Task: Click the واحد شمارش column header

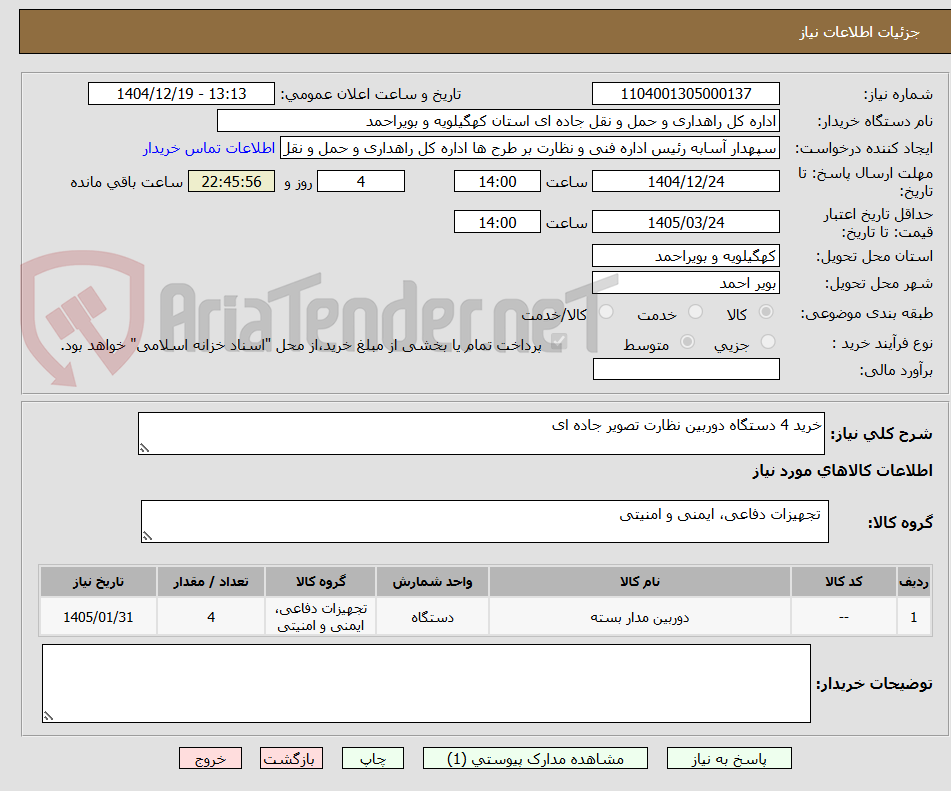Action: [x=432, y=581]
